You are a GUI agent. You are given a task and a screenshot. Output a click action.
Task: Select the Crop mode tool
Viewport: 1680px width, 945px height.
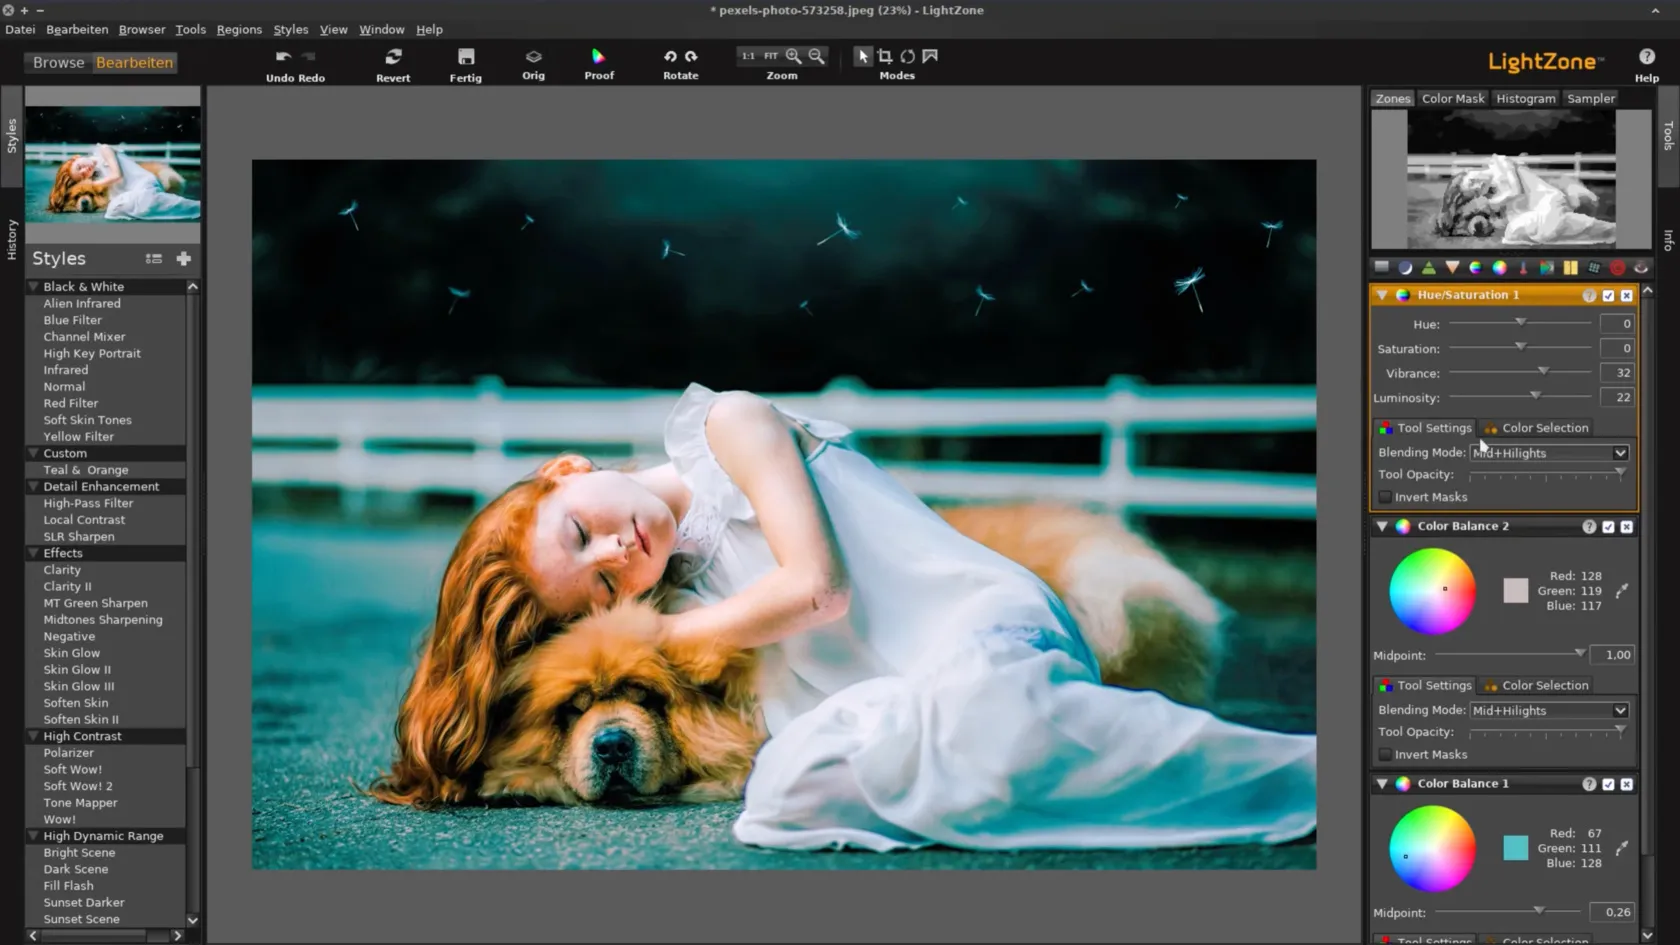[885, 57]
